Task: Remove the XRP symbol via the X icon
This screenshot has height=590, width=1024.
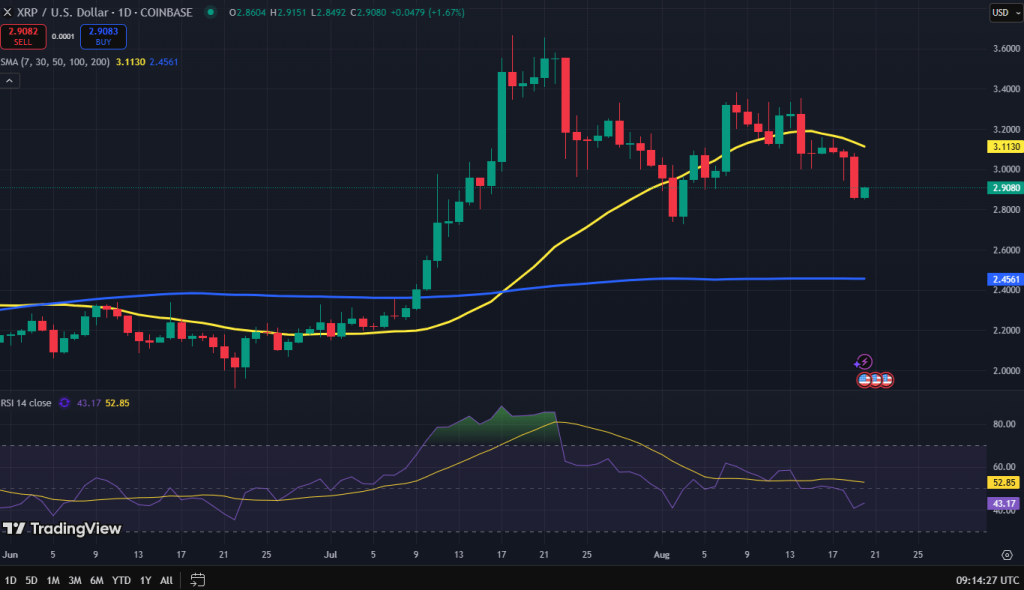Action: (8, 12)
